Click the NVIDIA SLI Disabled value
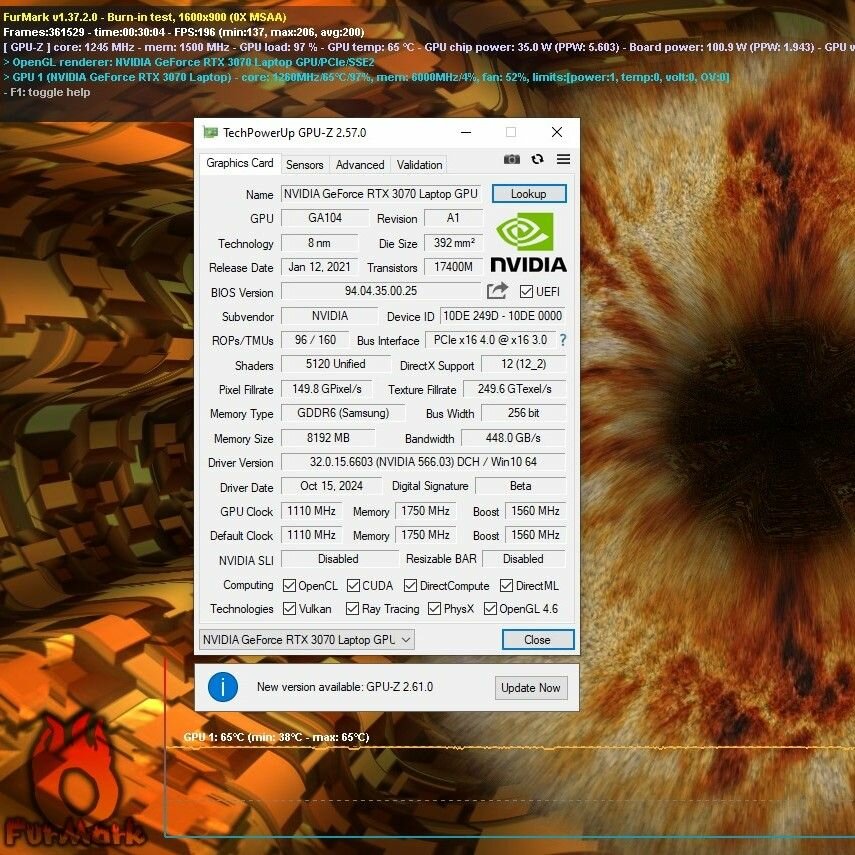Viewport: 855px width, 855px height. (x=338, y=559)
